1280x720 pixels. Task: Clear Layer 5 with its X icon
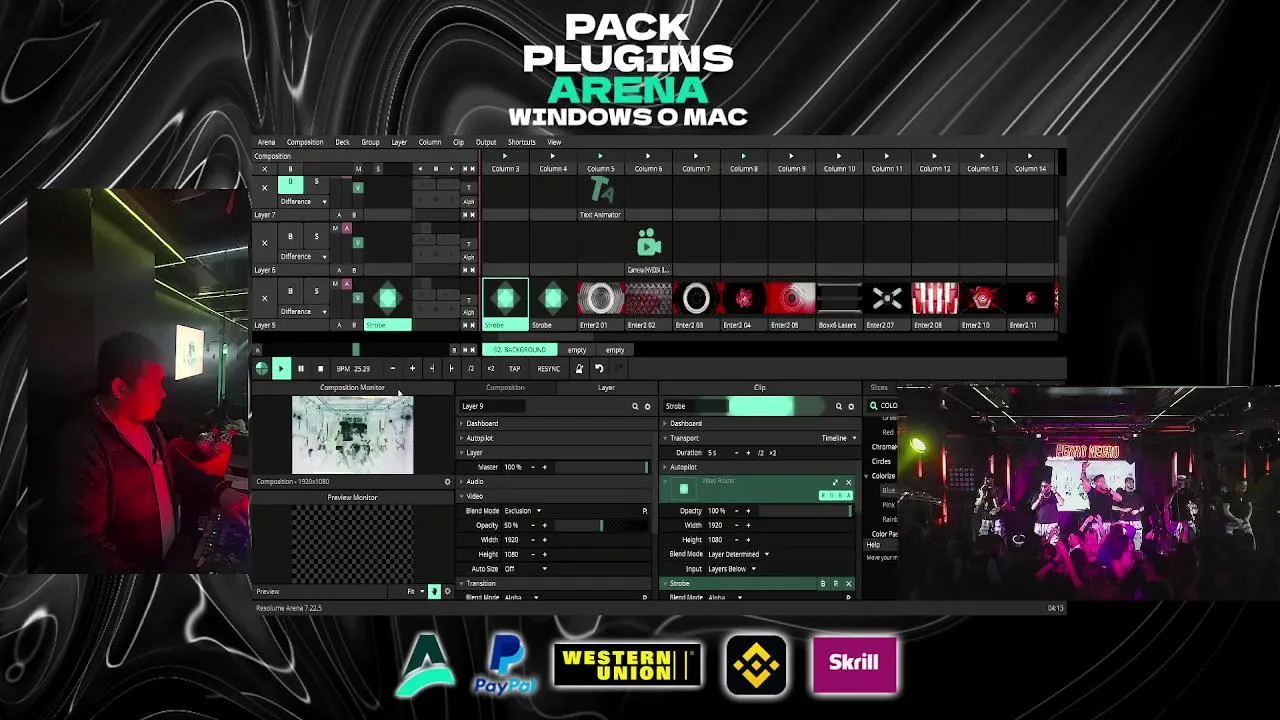coord(265,298)
